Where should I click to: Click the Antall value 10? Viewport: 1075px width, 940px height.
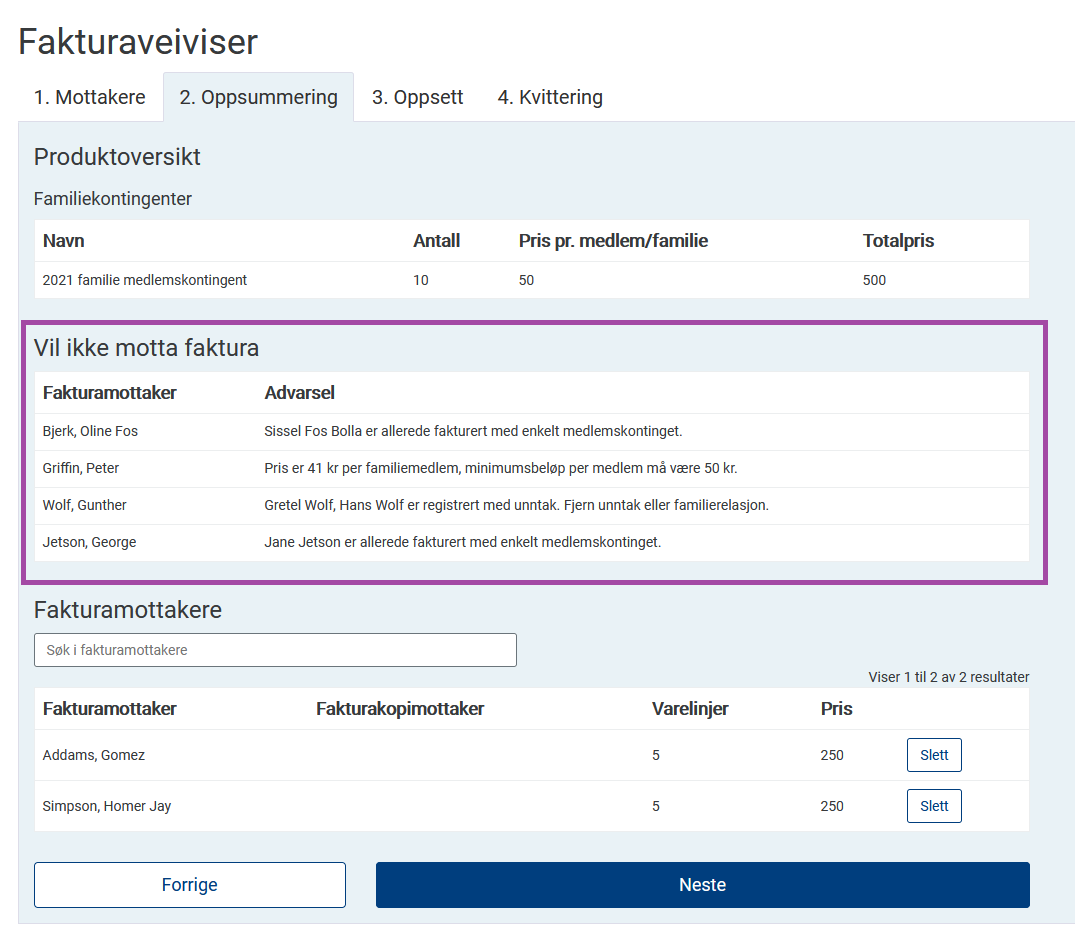click(x=421, y=280)
